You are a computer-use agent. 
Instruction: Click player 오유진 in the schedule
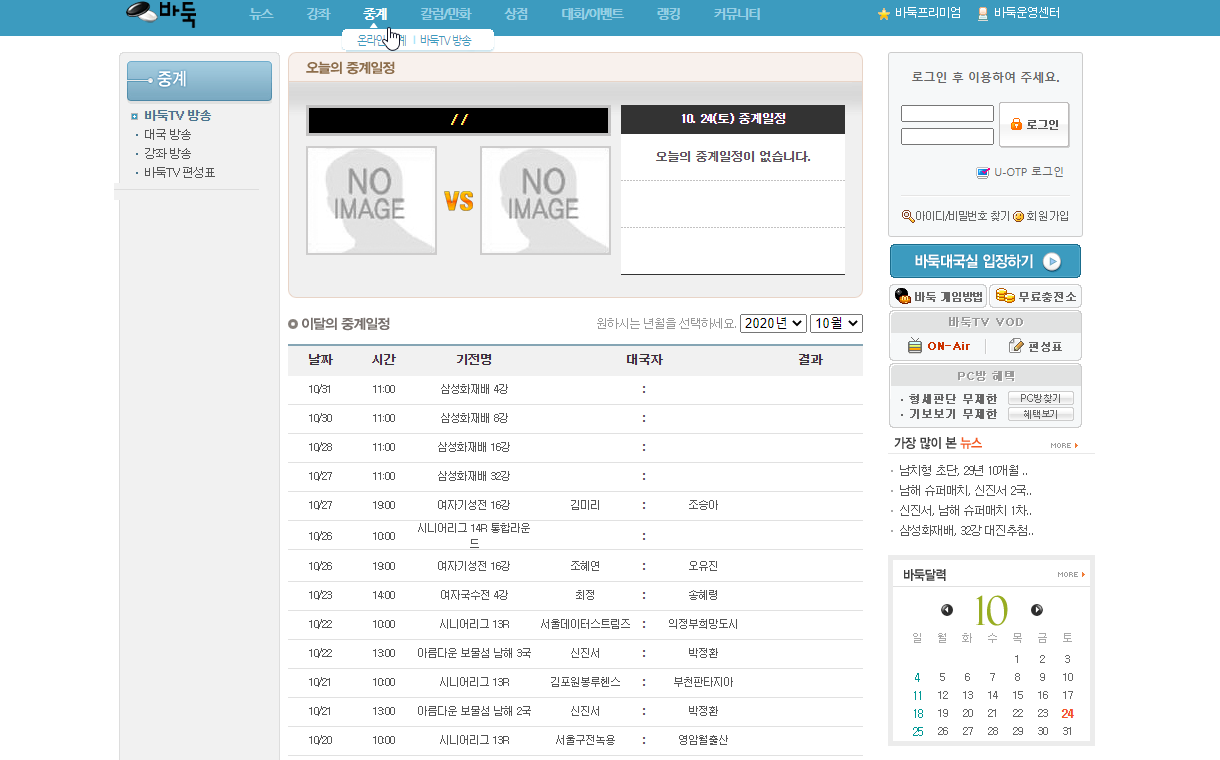coord(703,566)
